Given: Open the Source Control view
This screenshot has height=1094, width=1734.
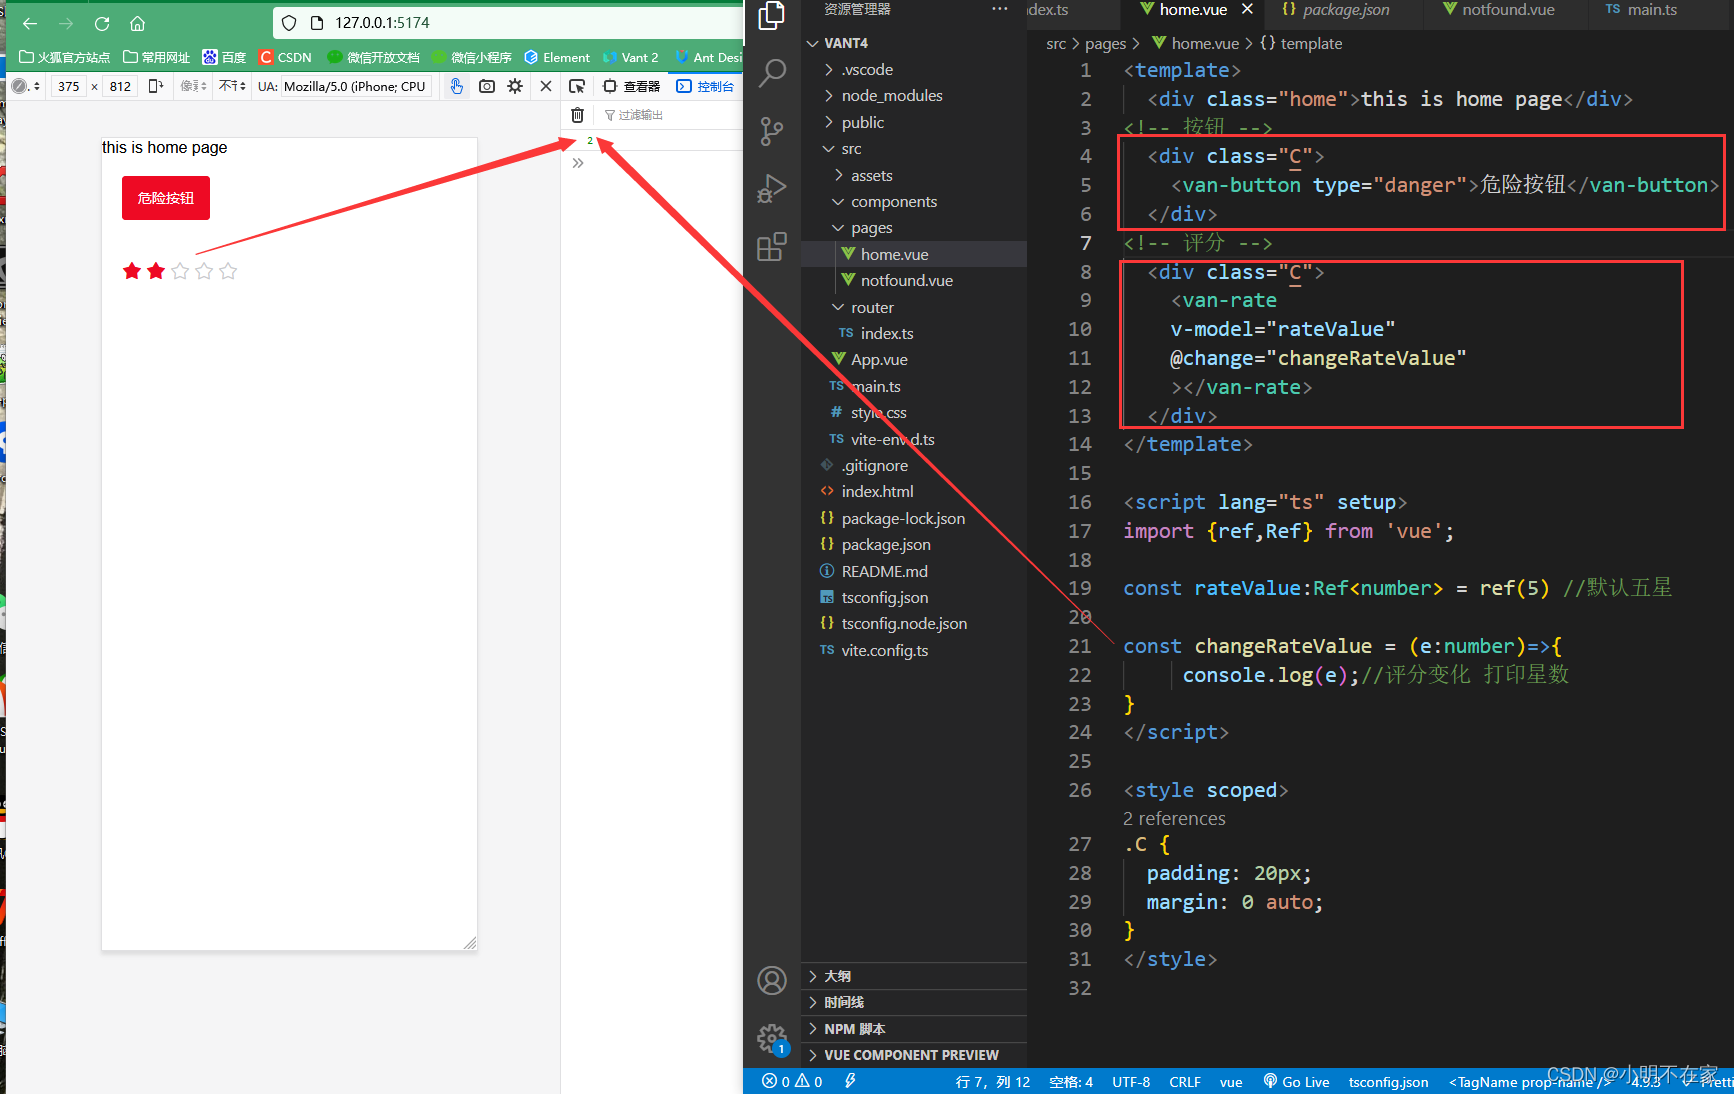Looking at the screenshot, I should click(772, 130).
